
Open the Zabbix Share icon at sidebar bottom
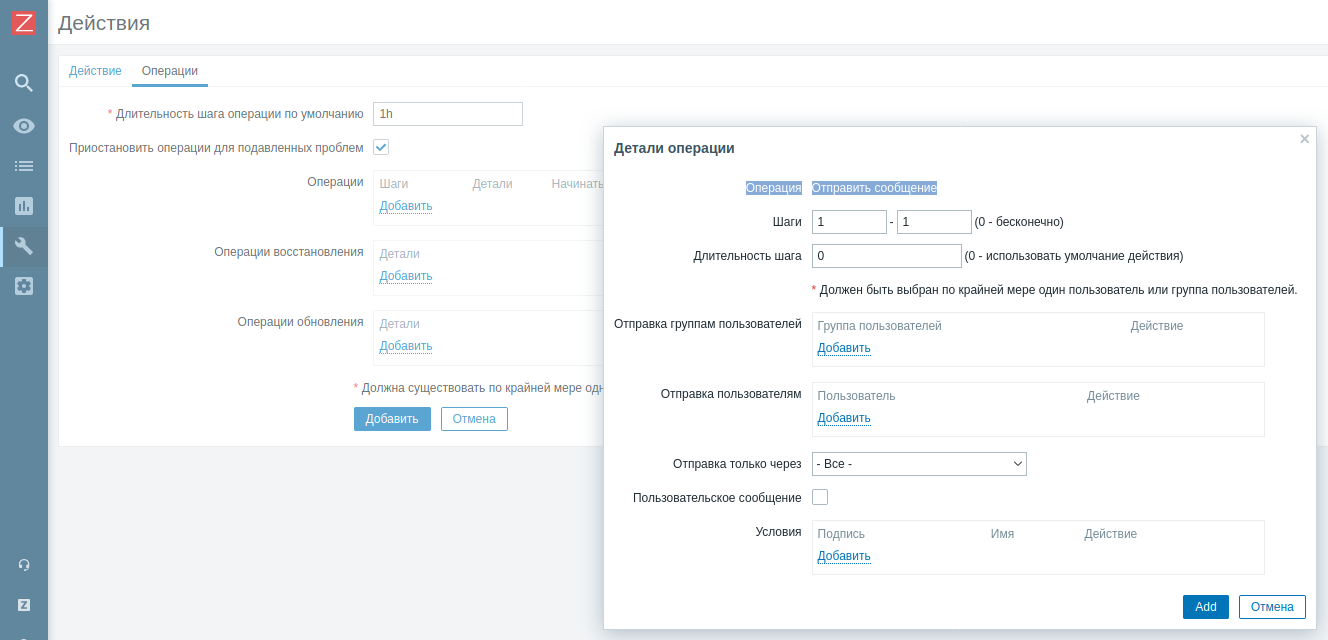click(x=23, y=604)
